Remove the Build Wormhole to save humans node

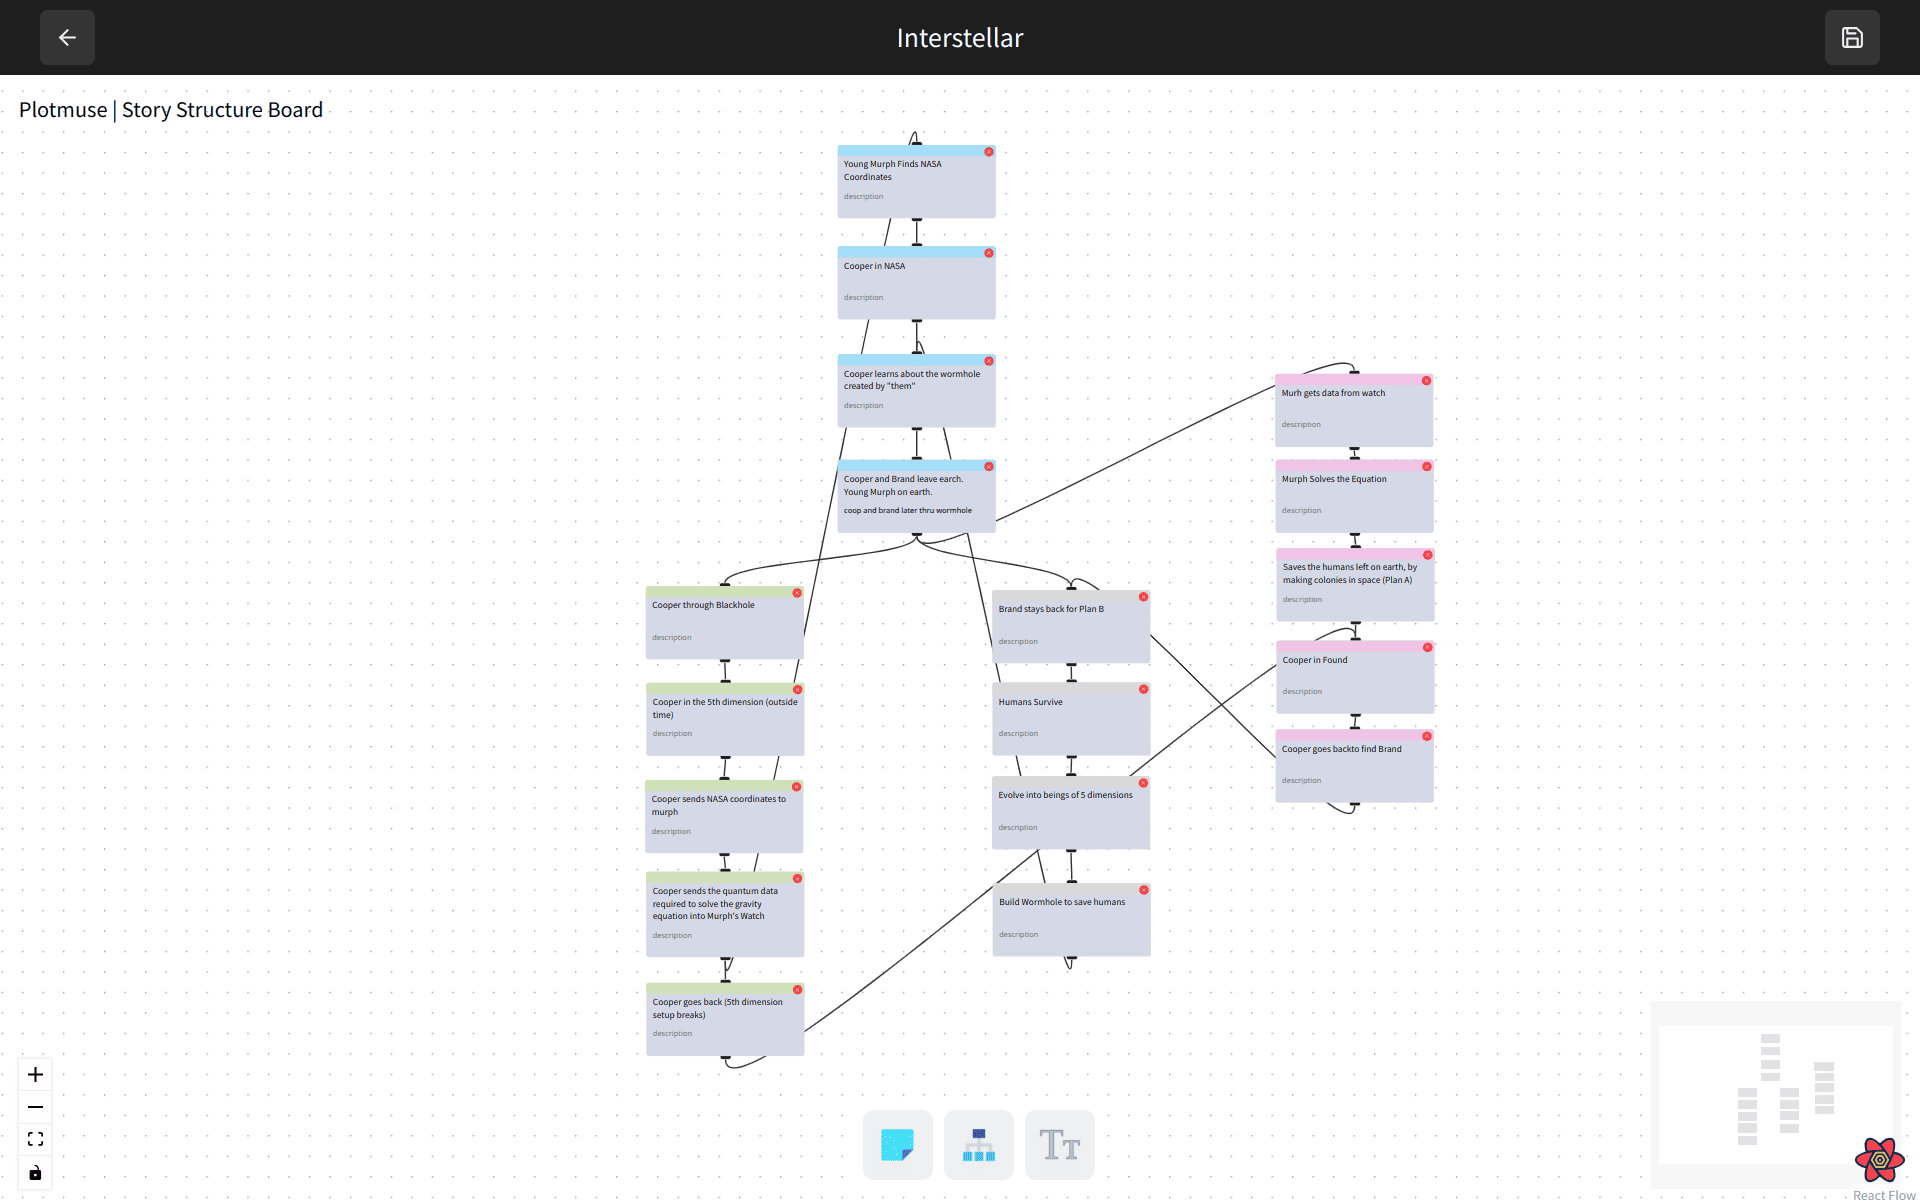[x=1144, y=889]
